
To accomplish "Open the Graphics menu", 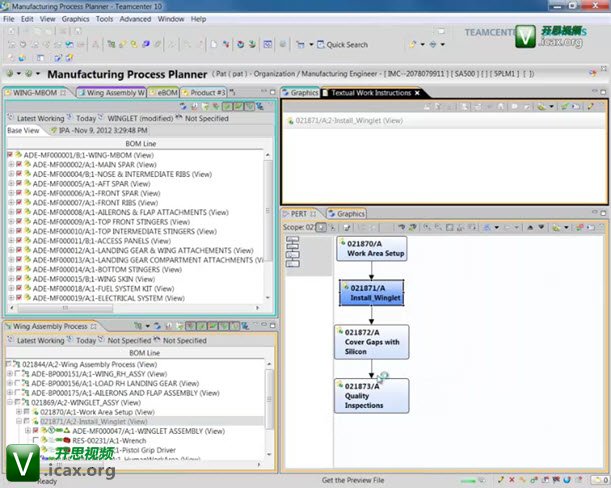I will (75, 19).
